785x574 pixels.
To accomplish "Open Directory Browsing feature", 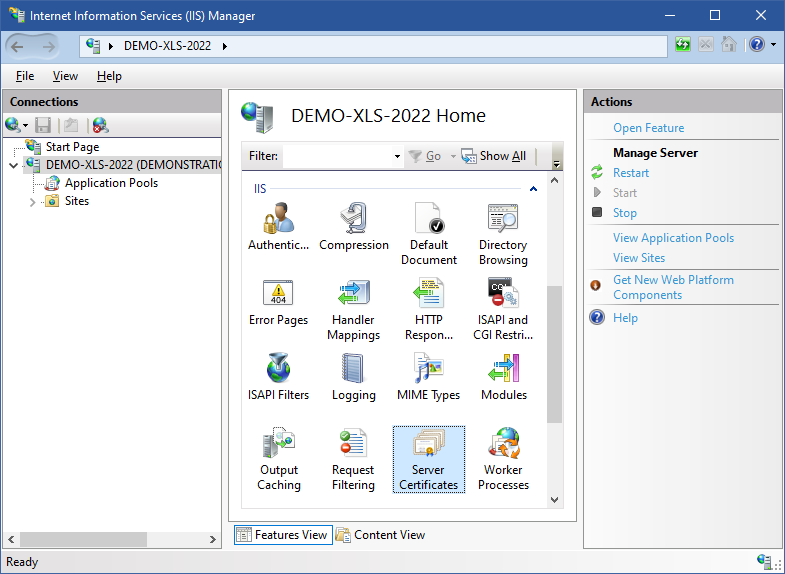I will coord(503,233).
